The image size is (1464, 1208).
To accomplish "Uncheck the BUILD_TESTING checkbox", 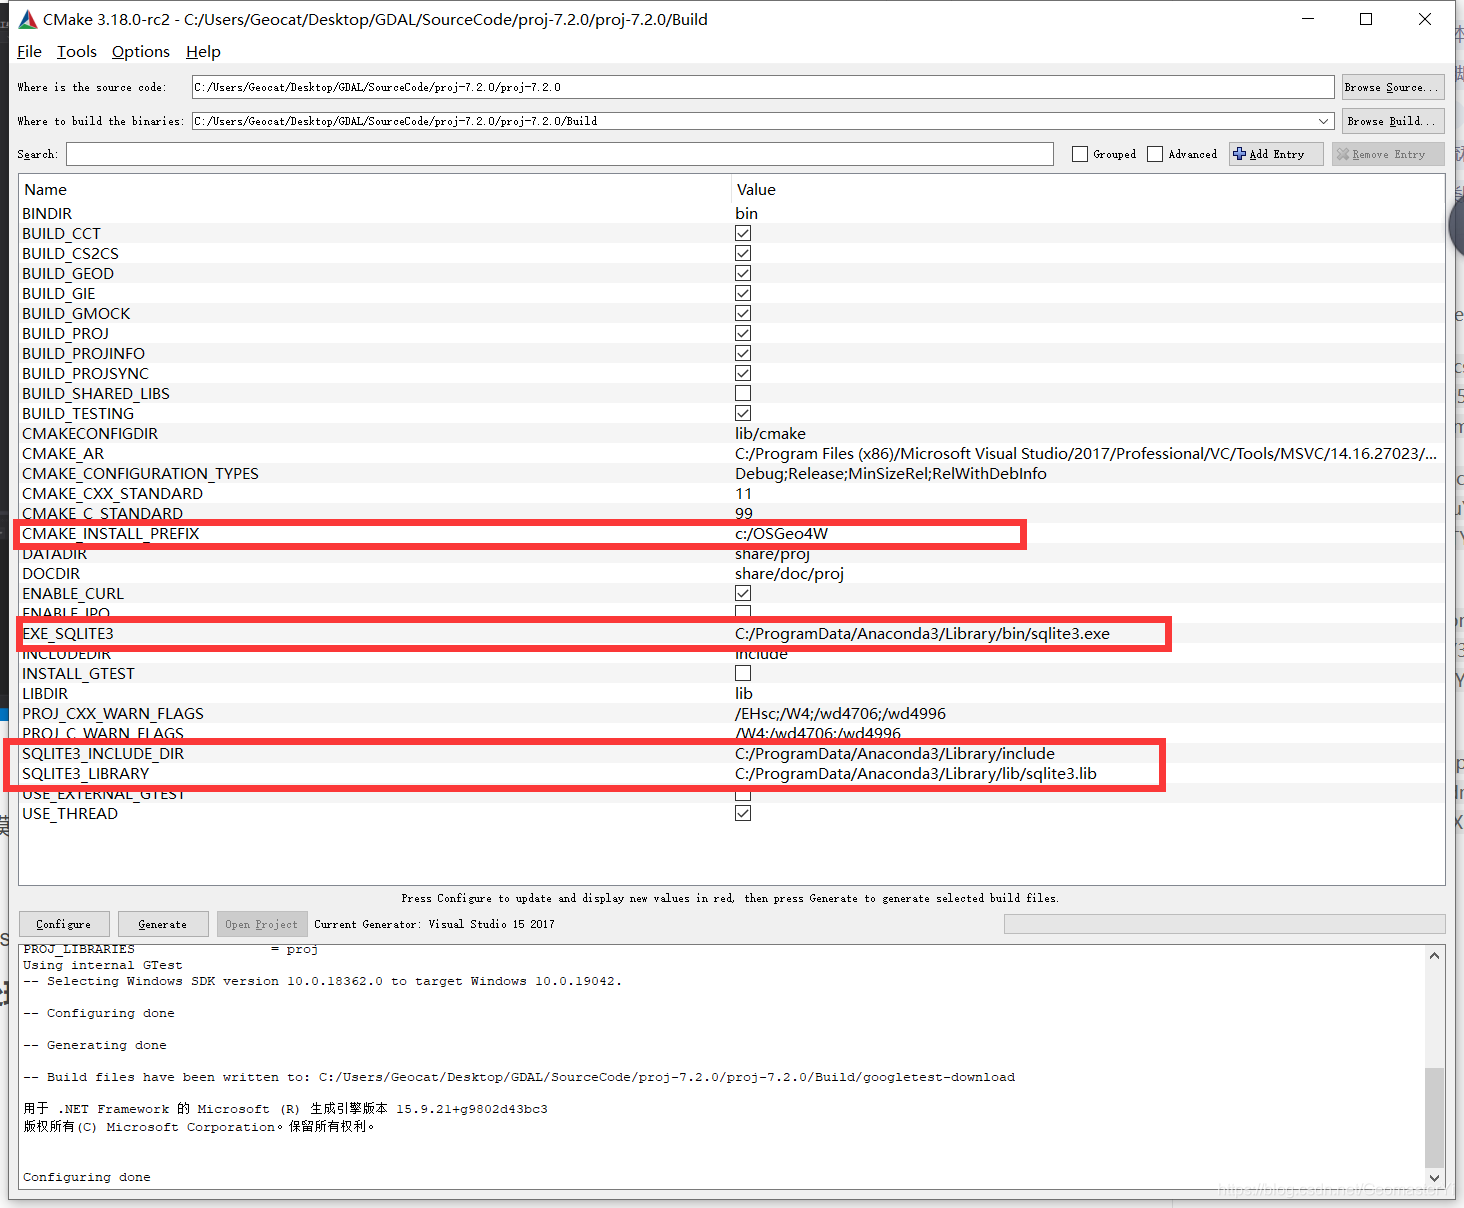I will coord(743,413).
